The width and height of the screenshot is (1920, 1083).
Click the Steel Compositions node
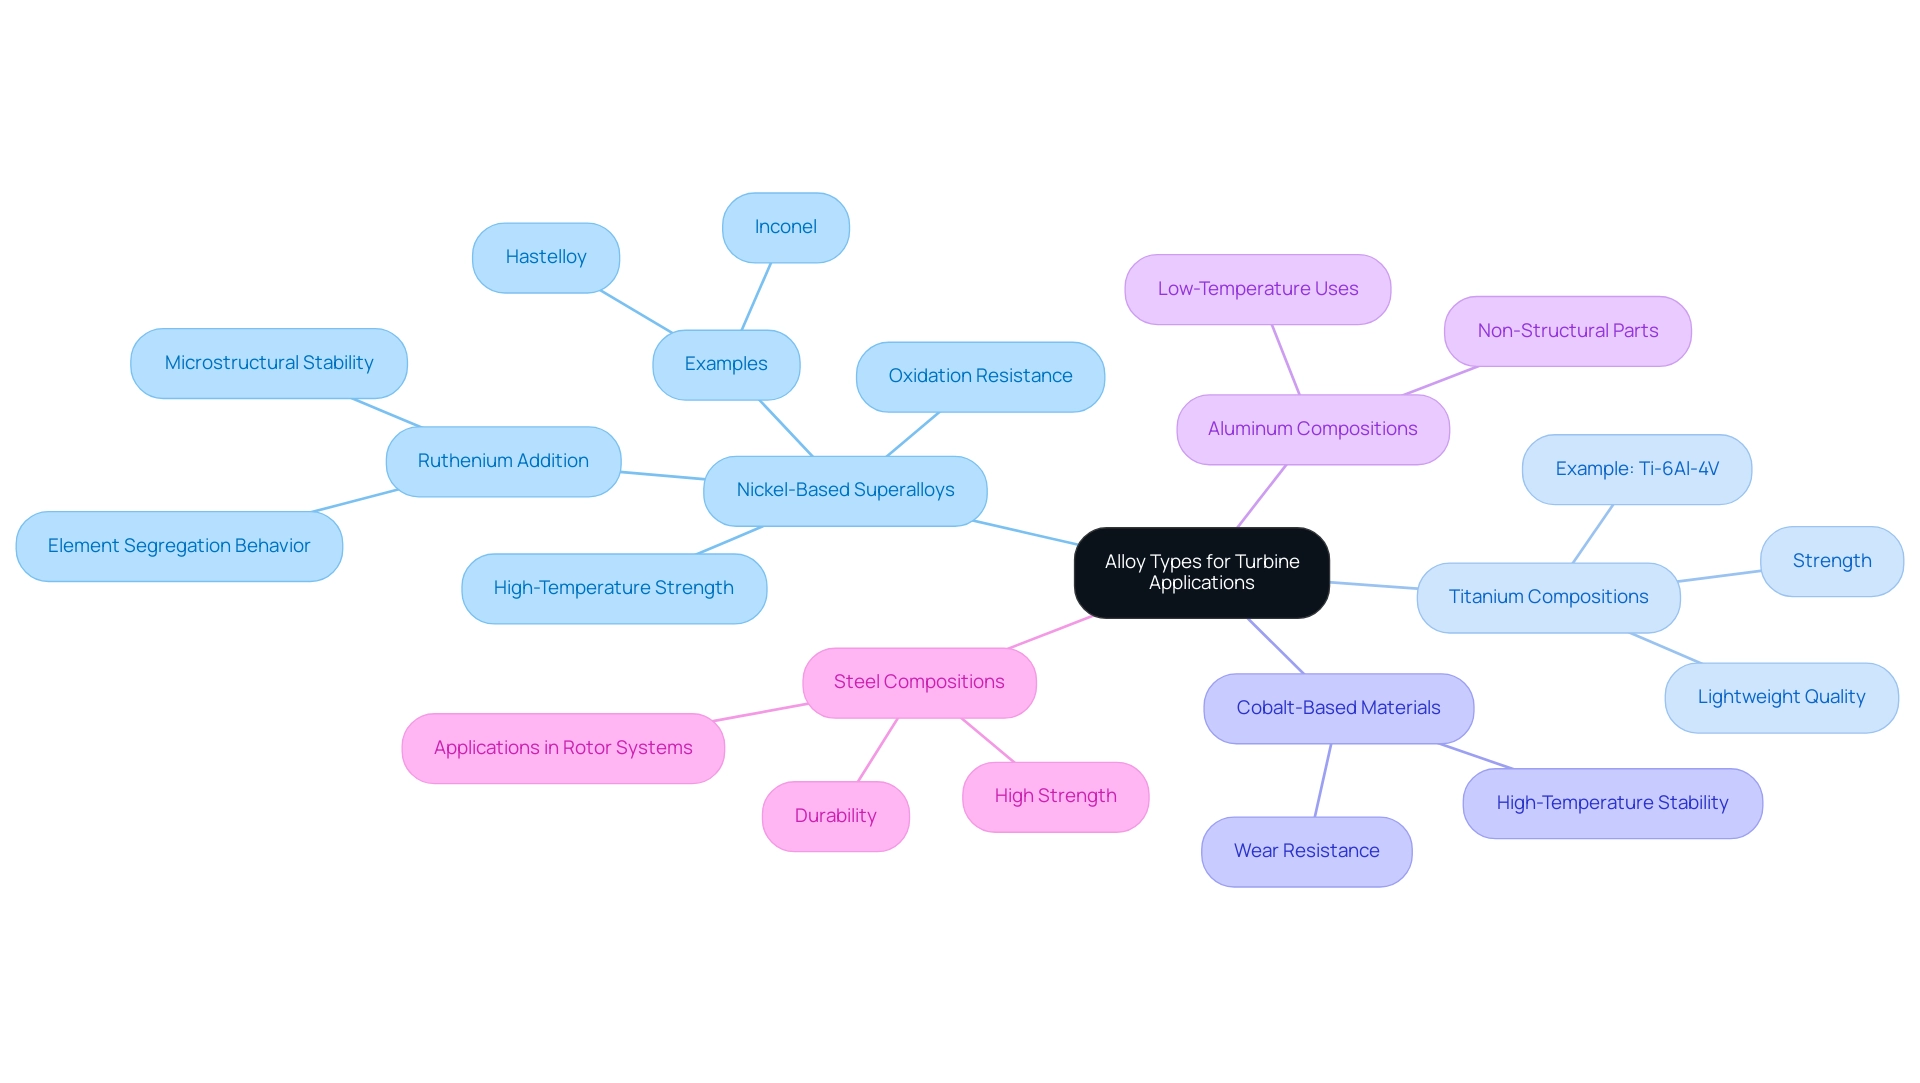coord(919,679)
